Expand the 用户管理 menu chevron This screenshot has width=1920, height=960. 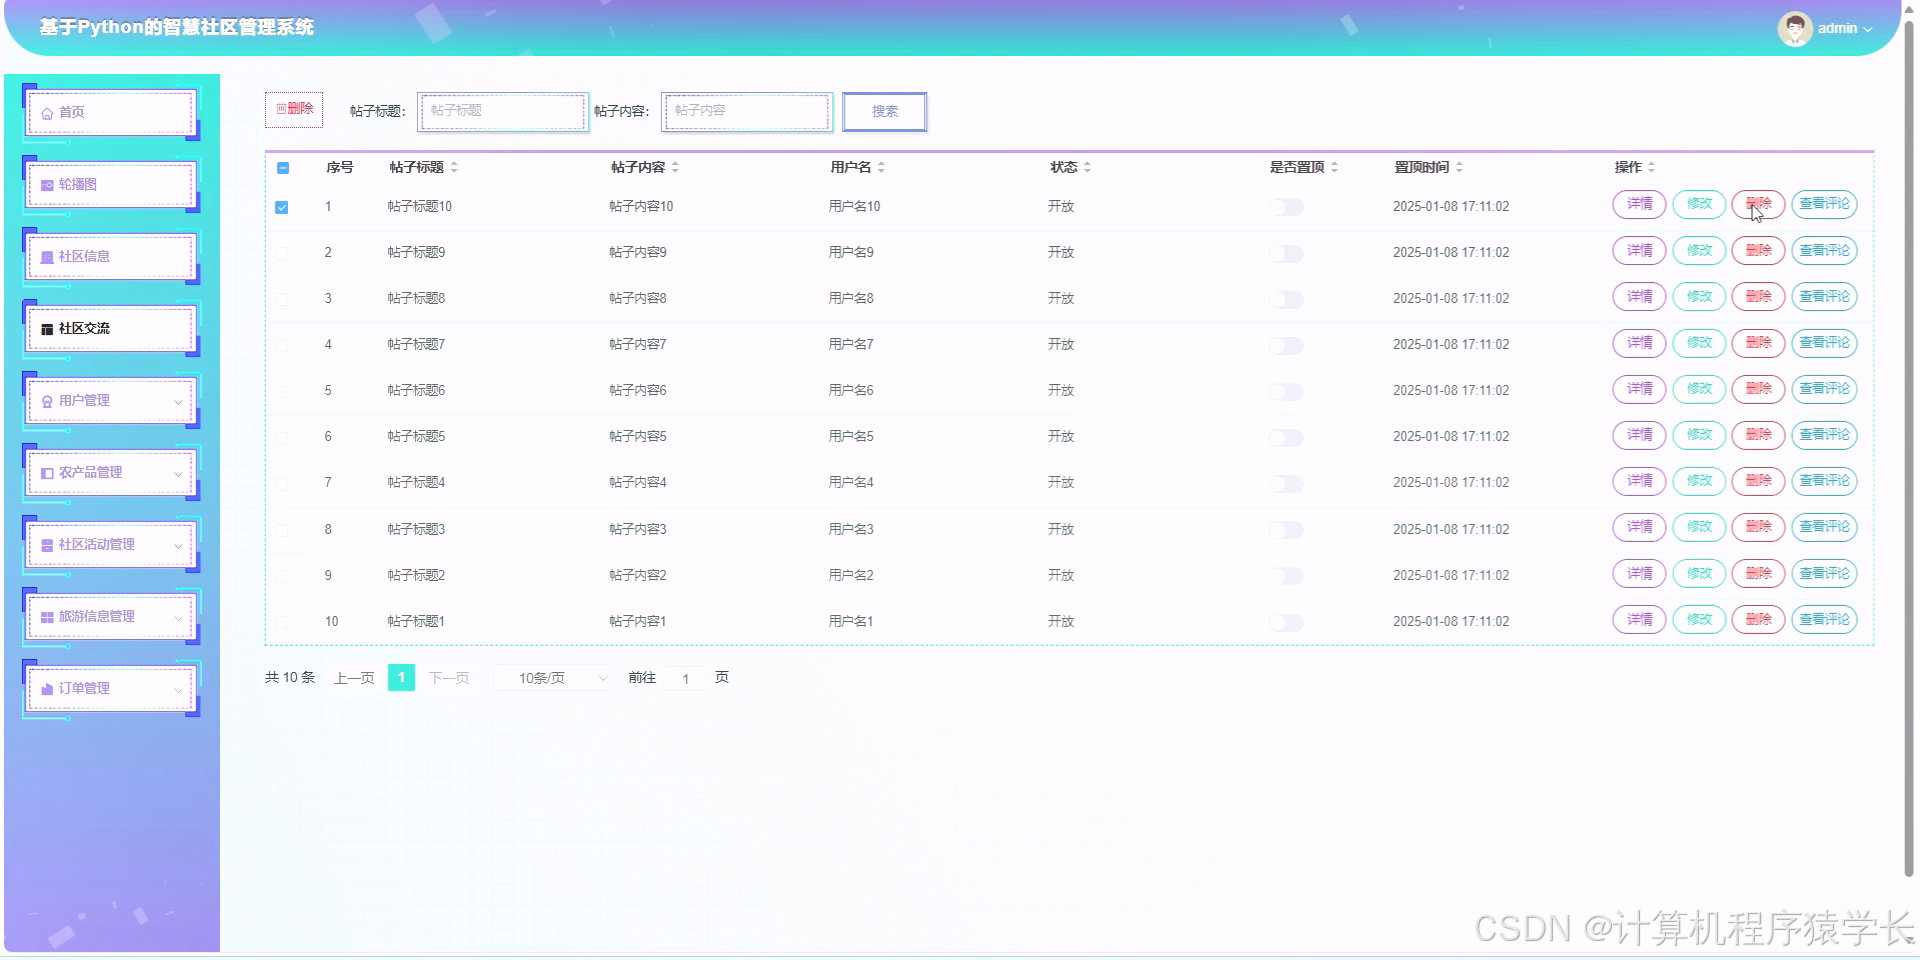click(178, 402)
